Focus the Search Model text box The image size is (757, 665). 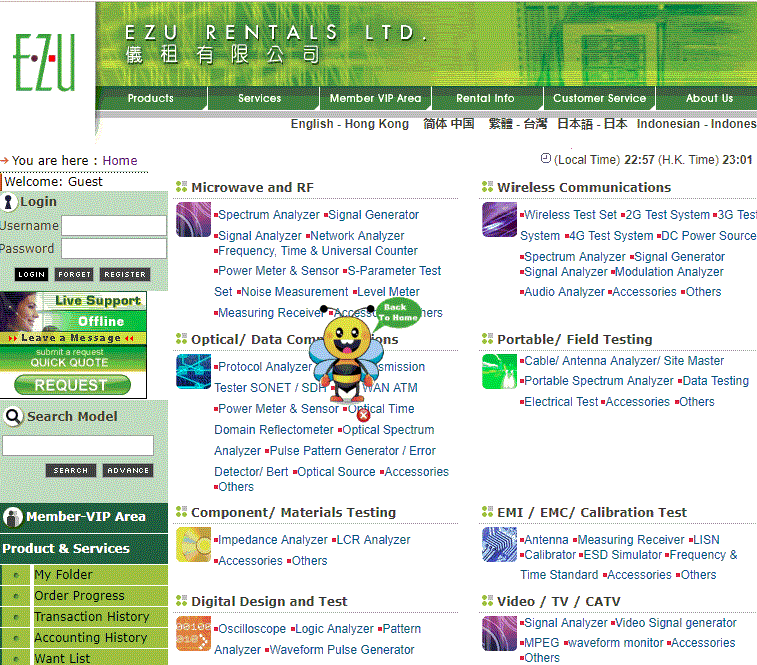click(x=78, y=446)
